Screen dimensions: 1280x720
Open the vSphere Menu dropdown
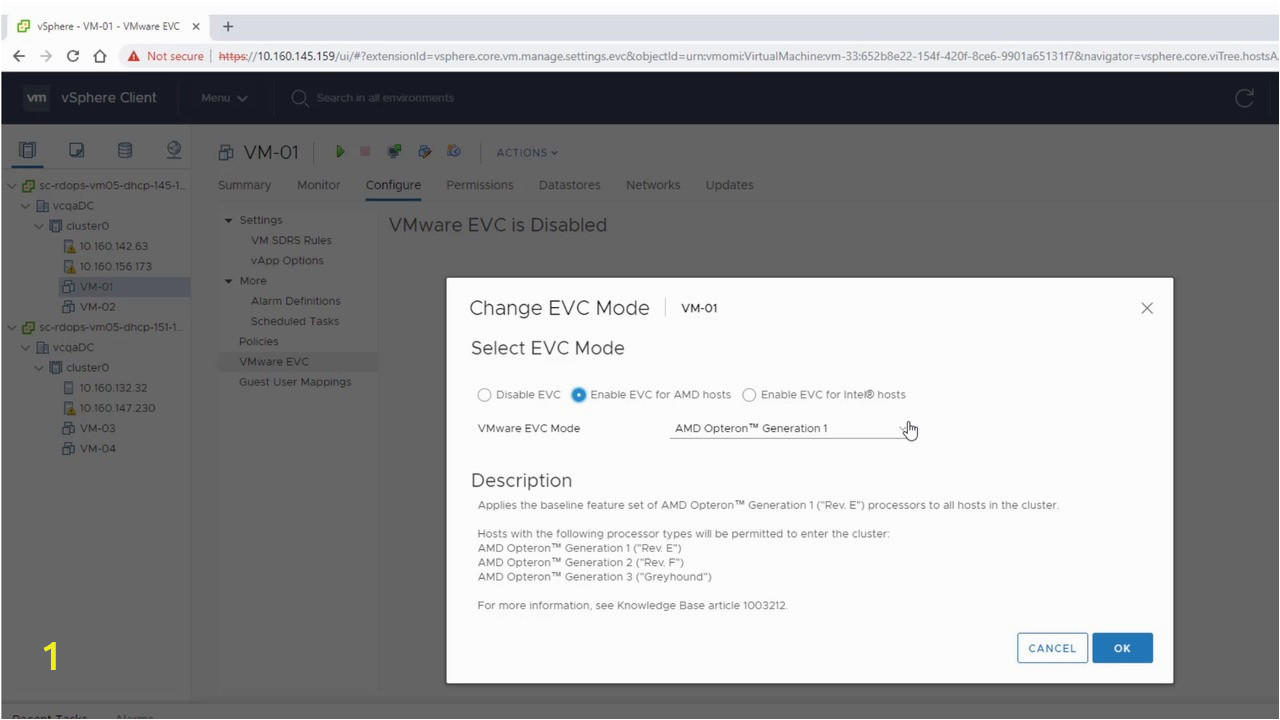coord(224,98)
